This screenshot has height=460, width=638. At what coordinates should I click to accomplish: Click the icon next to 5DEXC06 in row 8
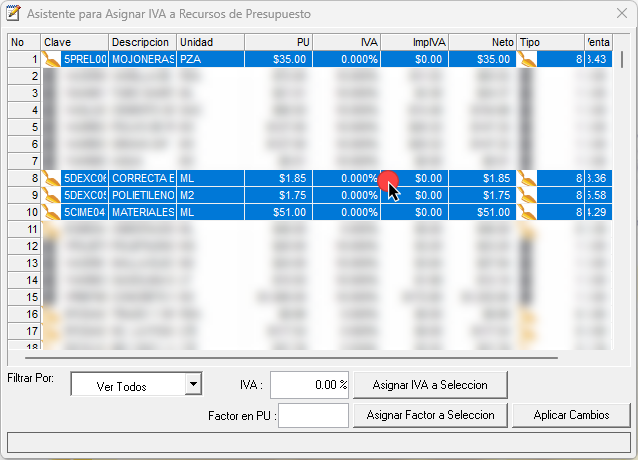click(52, 178)
